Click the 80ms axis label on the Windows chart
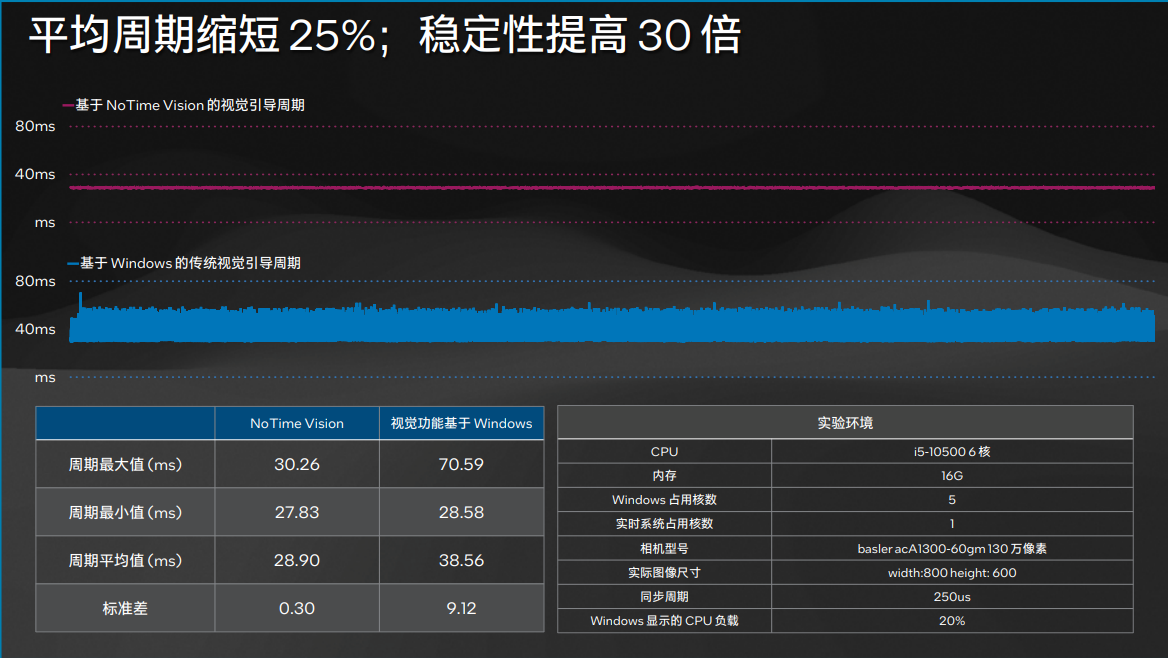 point(35,281)
